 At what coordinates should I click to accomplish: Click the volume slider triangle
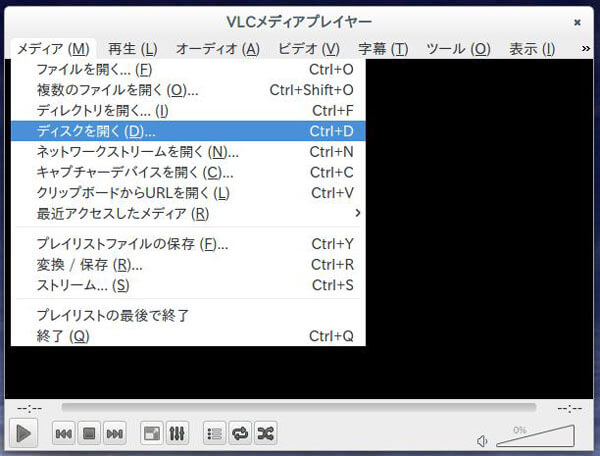point(536,436)
